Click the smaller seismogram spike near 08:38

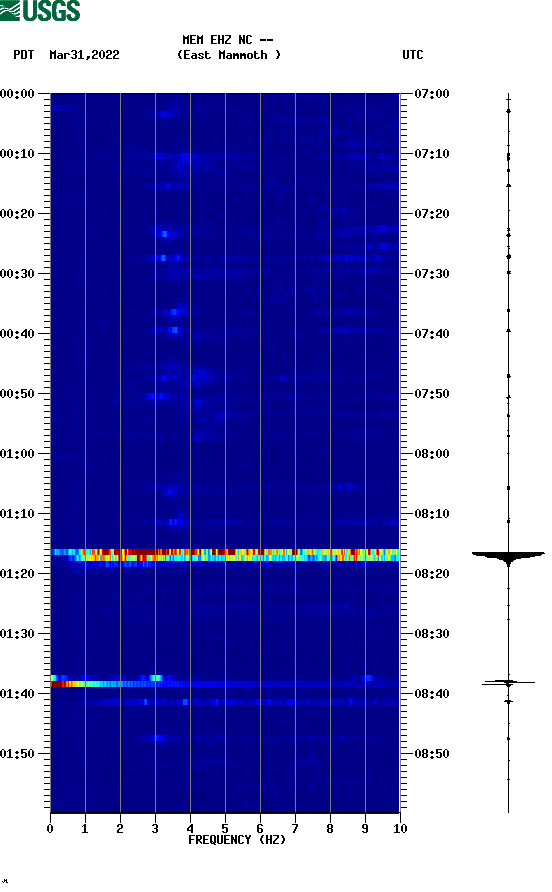(508, 683)
